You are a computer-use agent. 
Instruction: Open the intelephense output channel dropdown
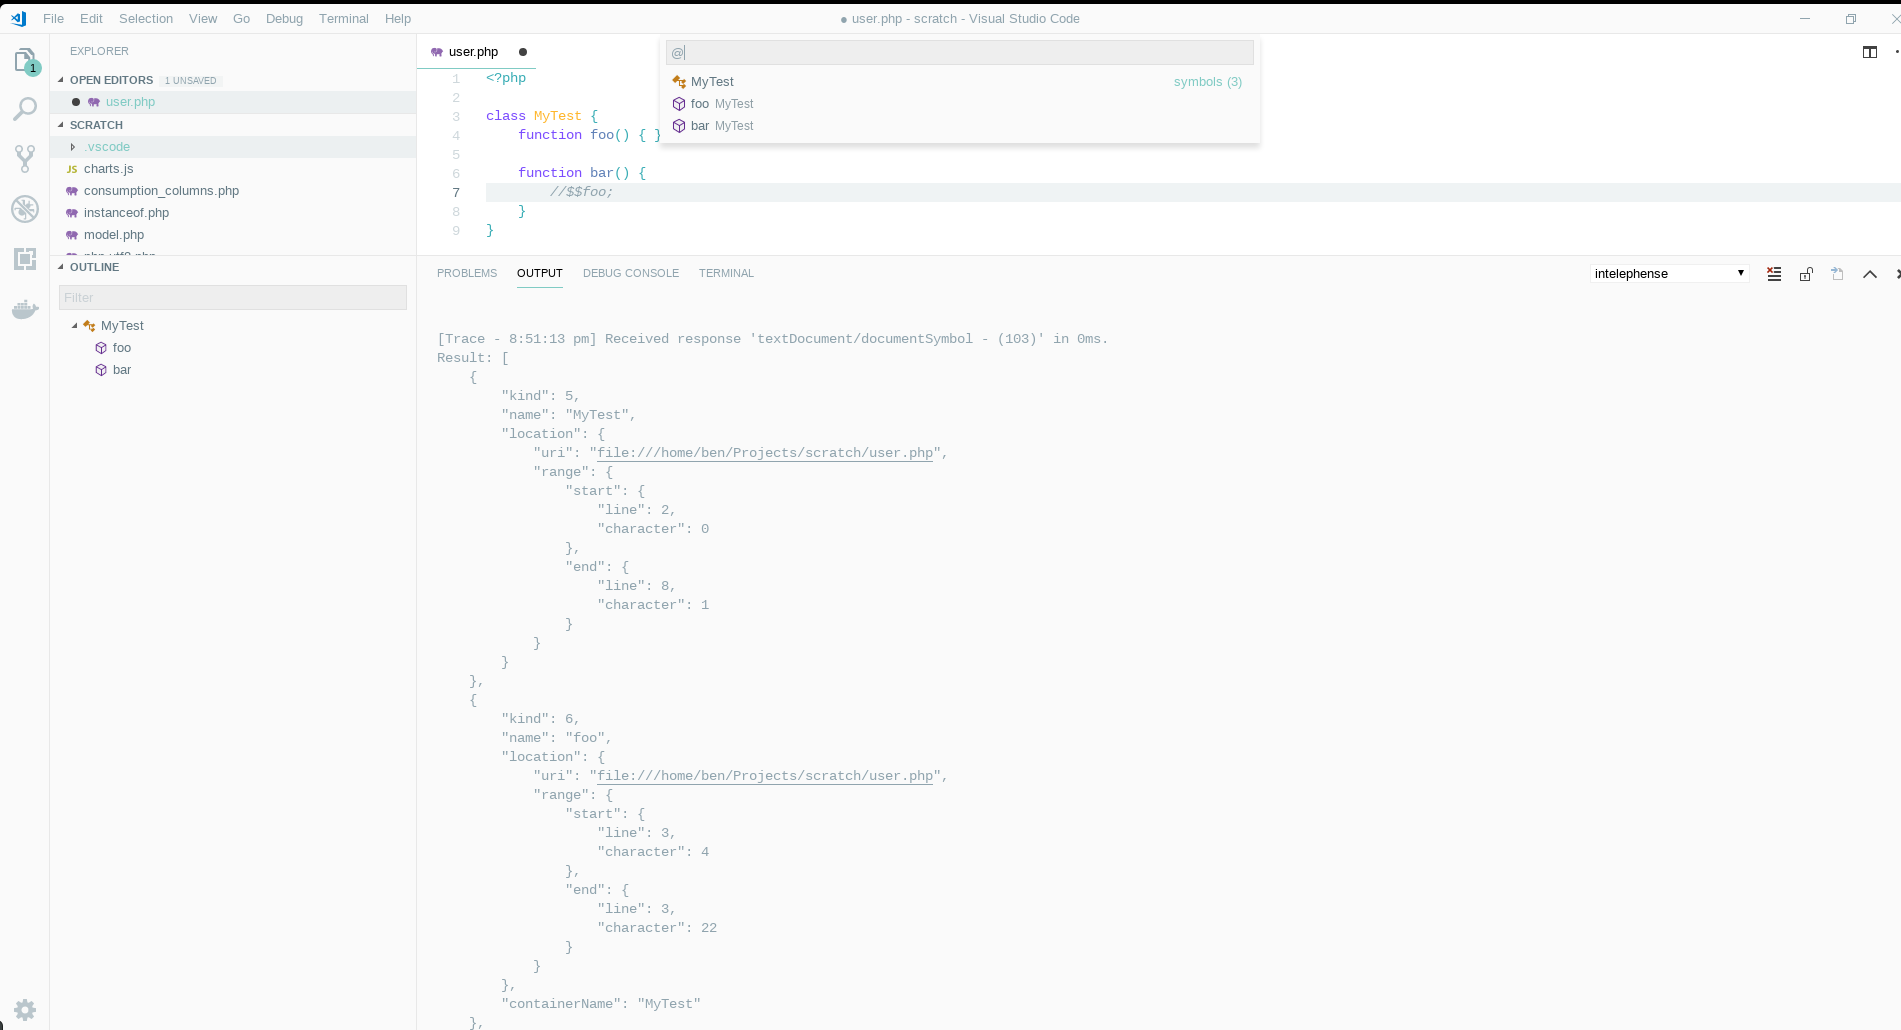(x=1668, y=273)
